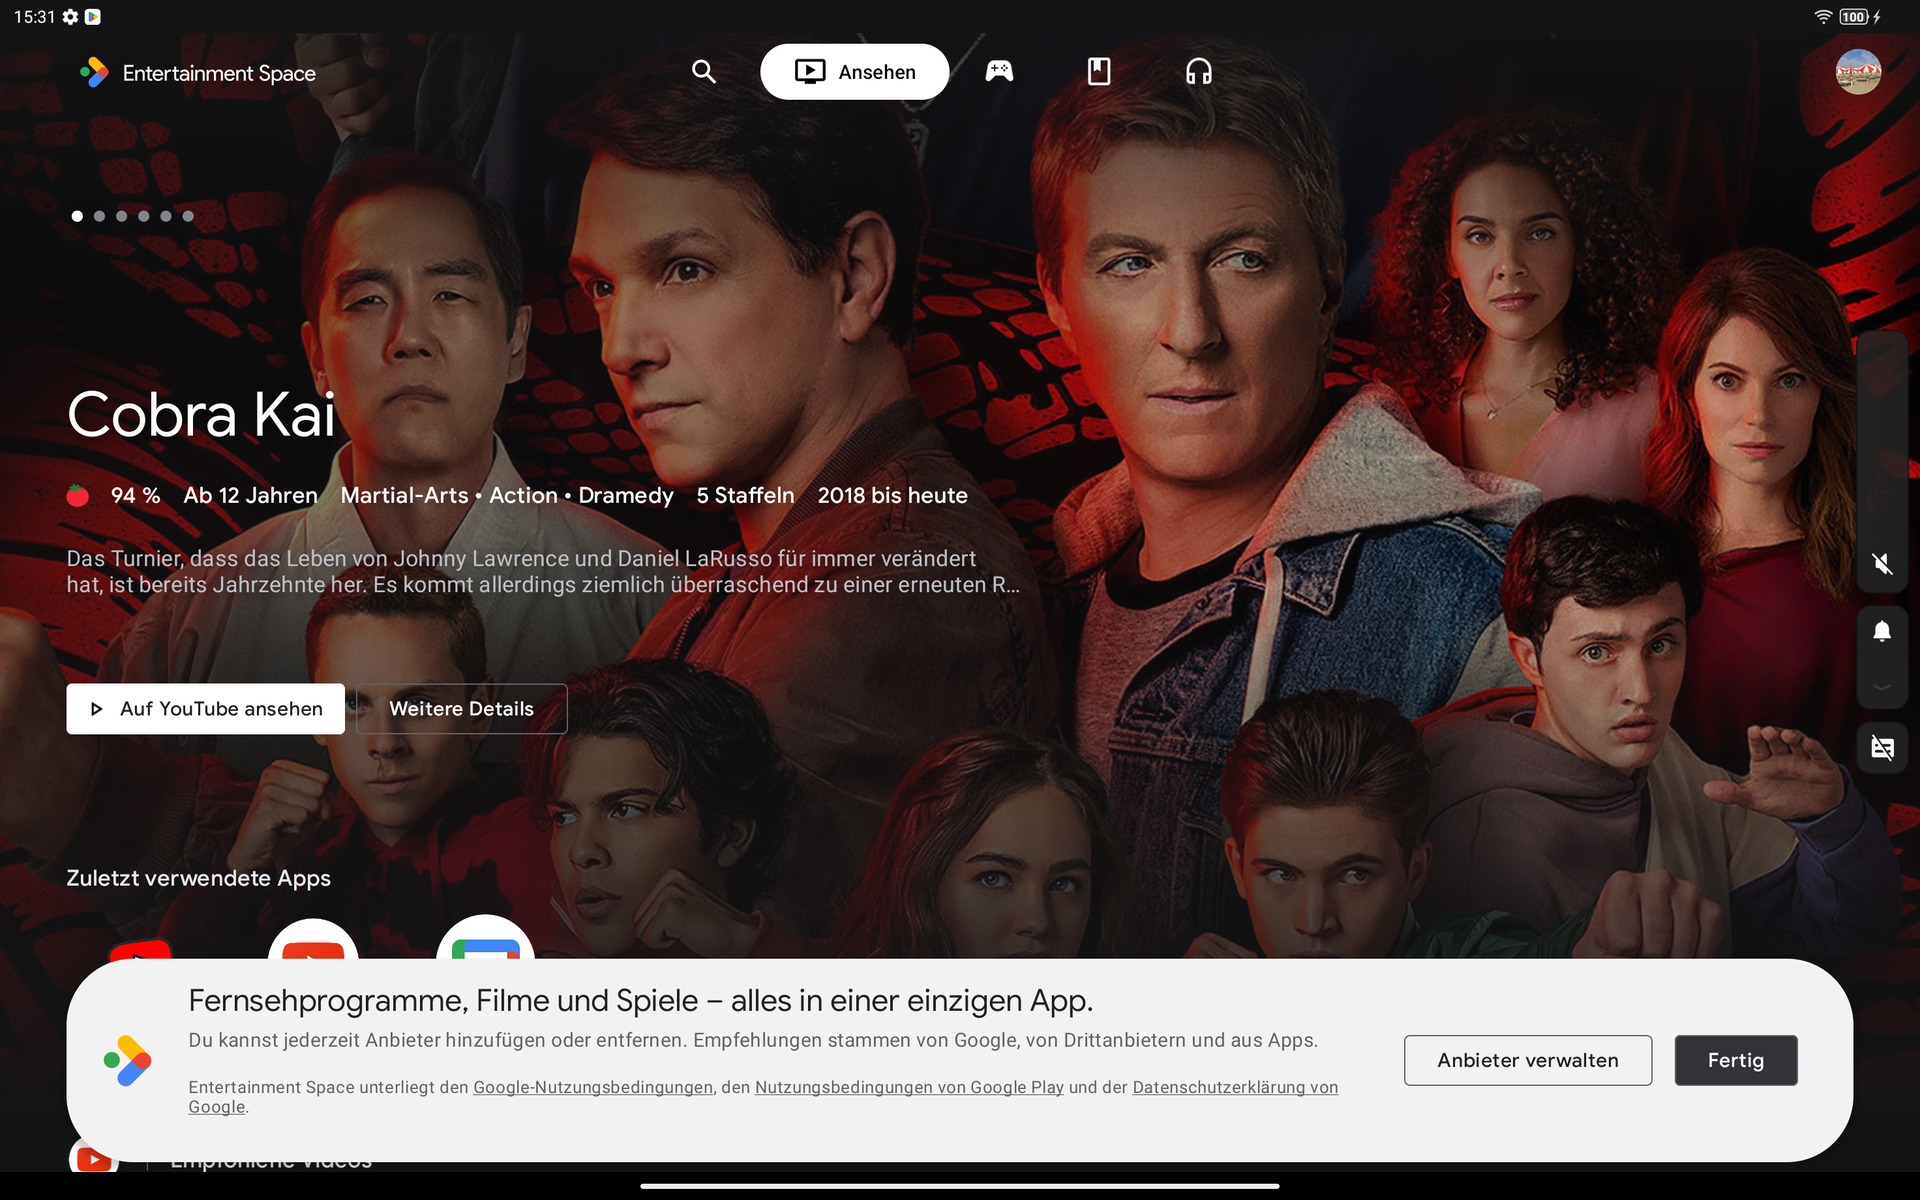This screenshot has width=1920, height=1200.
Task: Toggle the ringer notification bell
Action: [x=1882, y=632]
